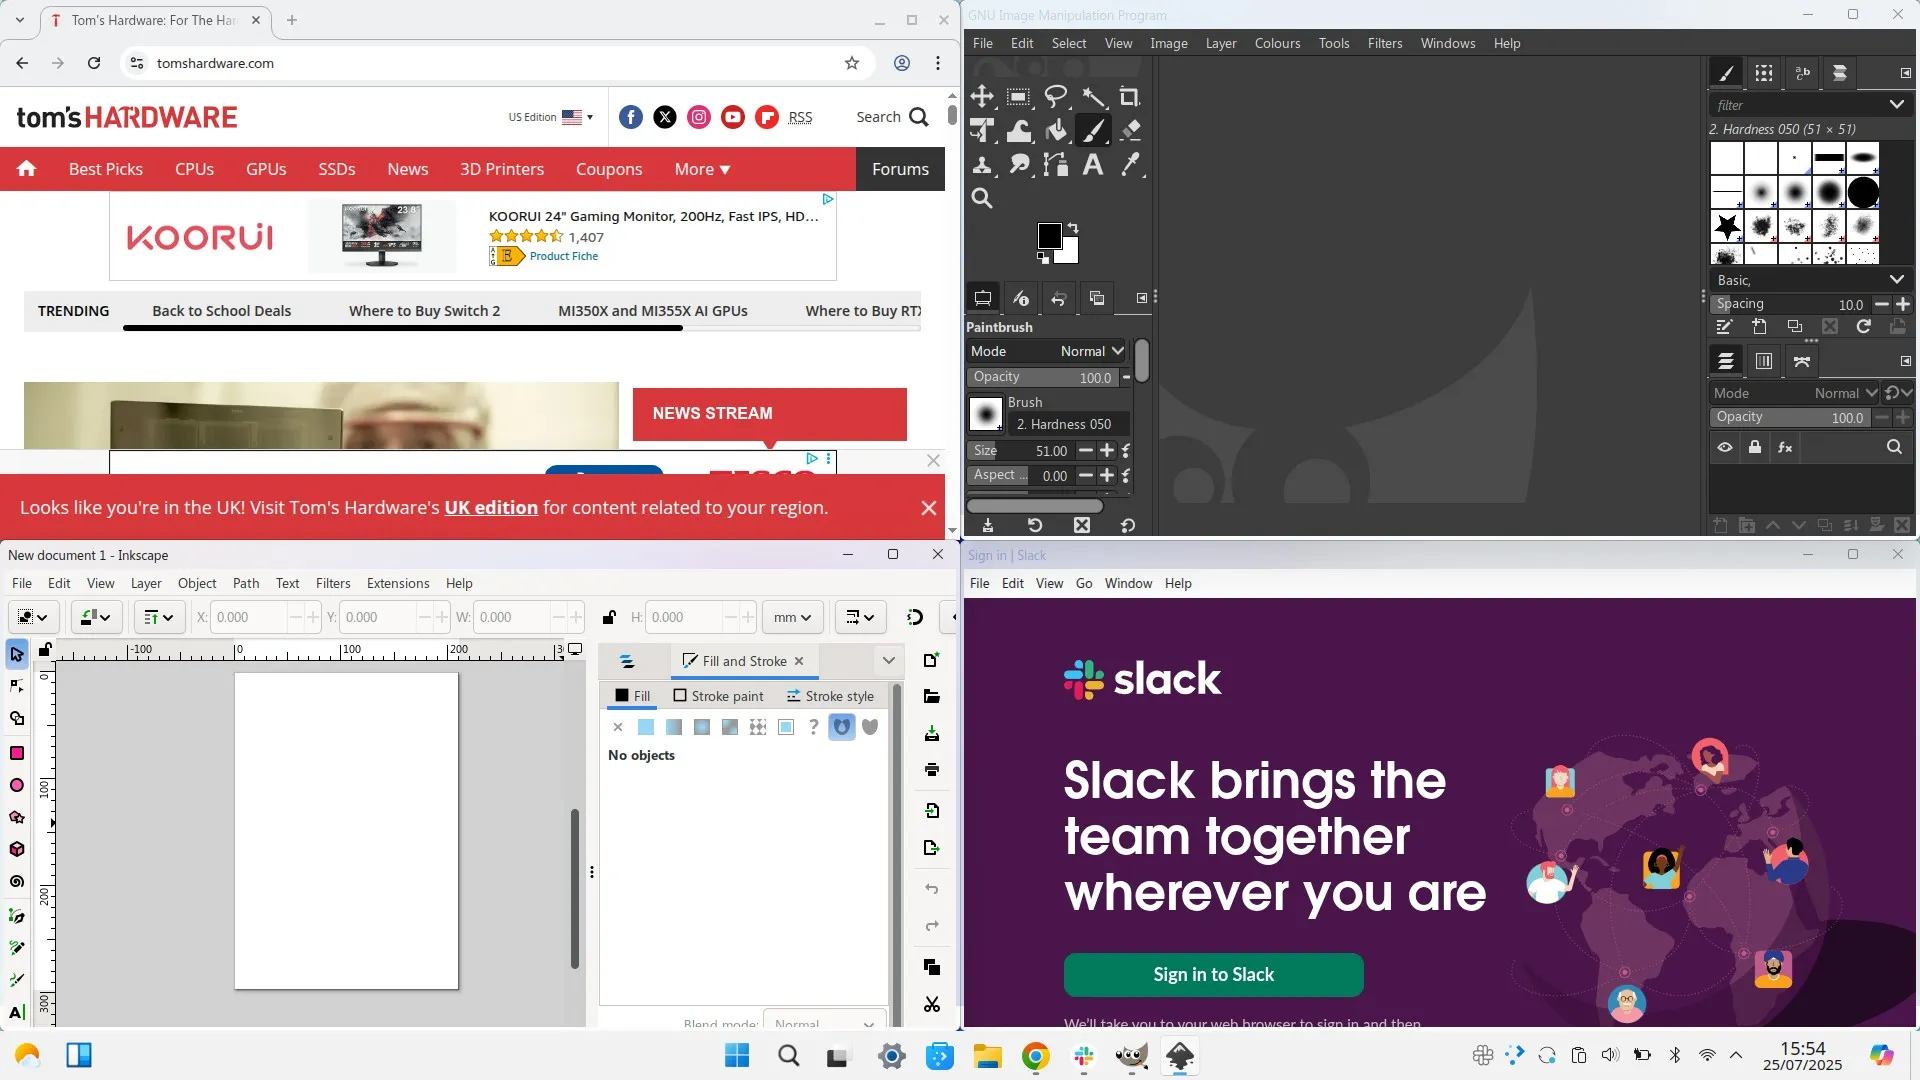Expand the More menu on Tom's Hardware
The width and height of the screenshot is (1920, 1080).
pyautogui.click(x=703, y=169)
